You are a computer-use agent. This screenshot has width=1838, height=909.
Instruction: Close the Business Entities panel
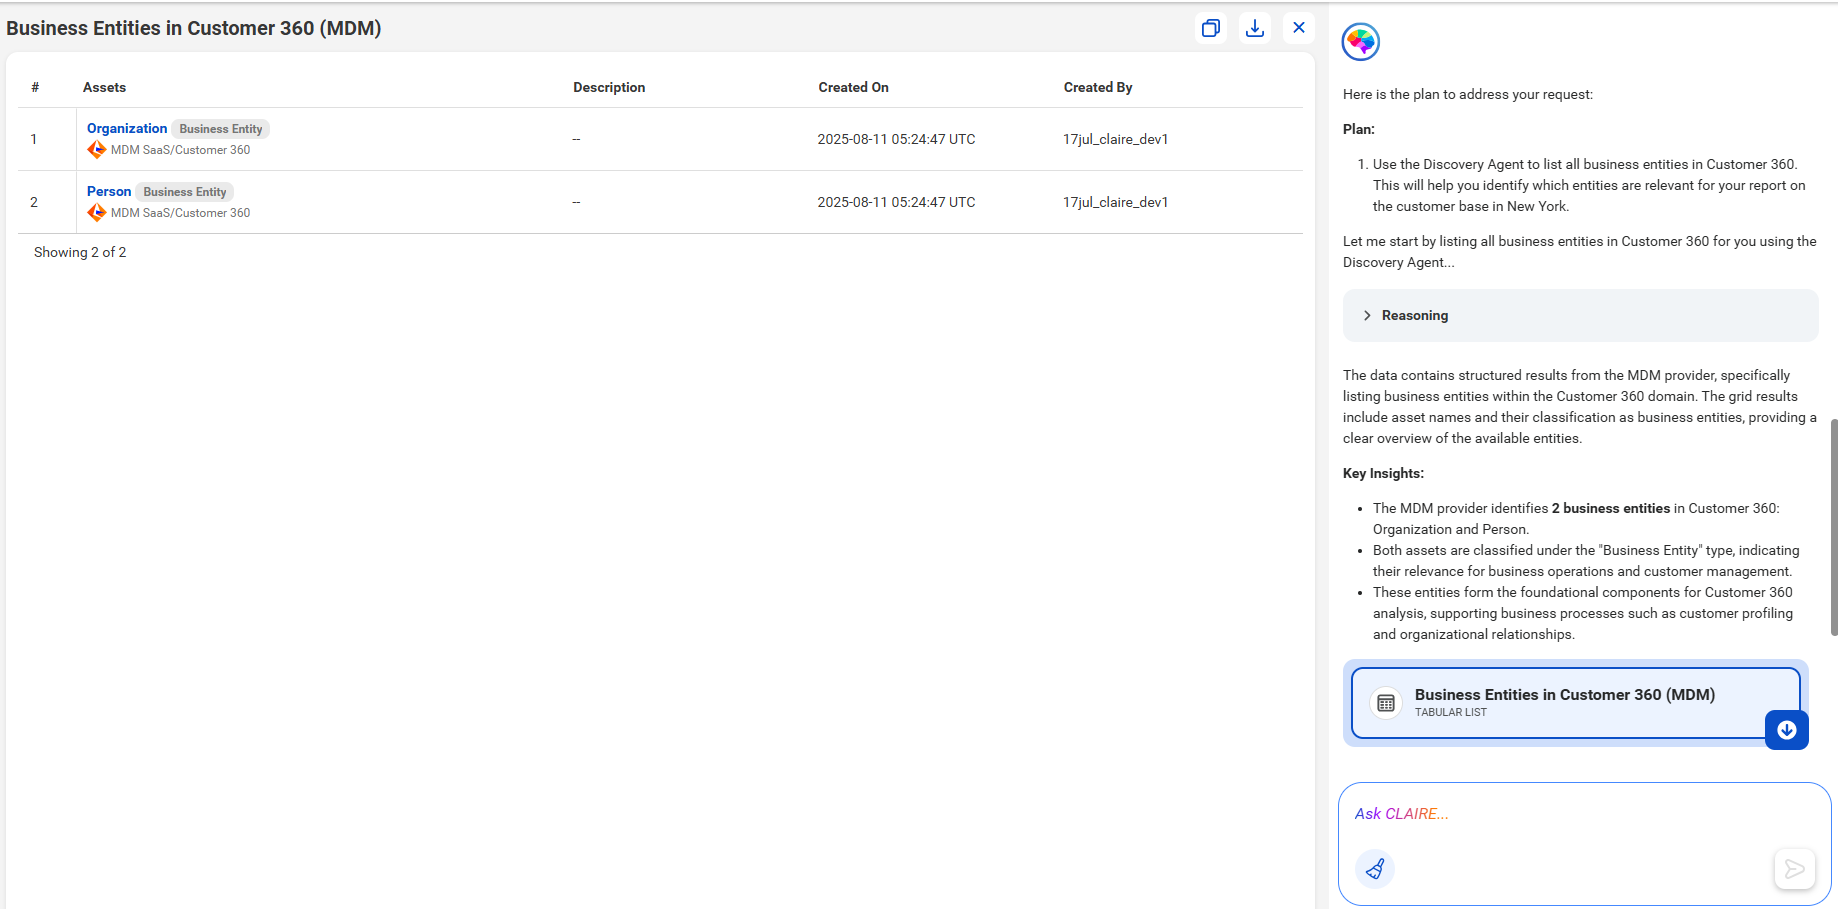click(1299, 28)
